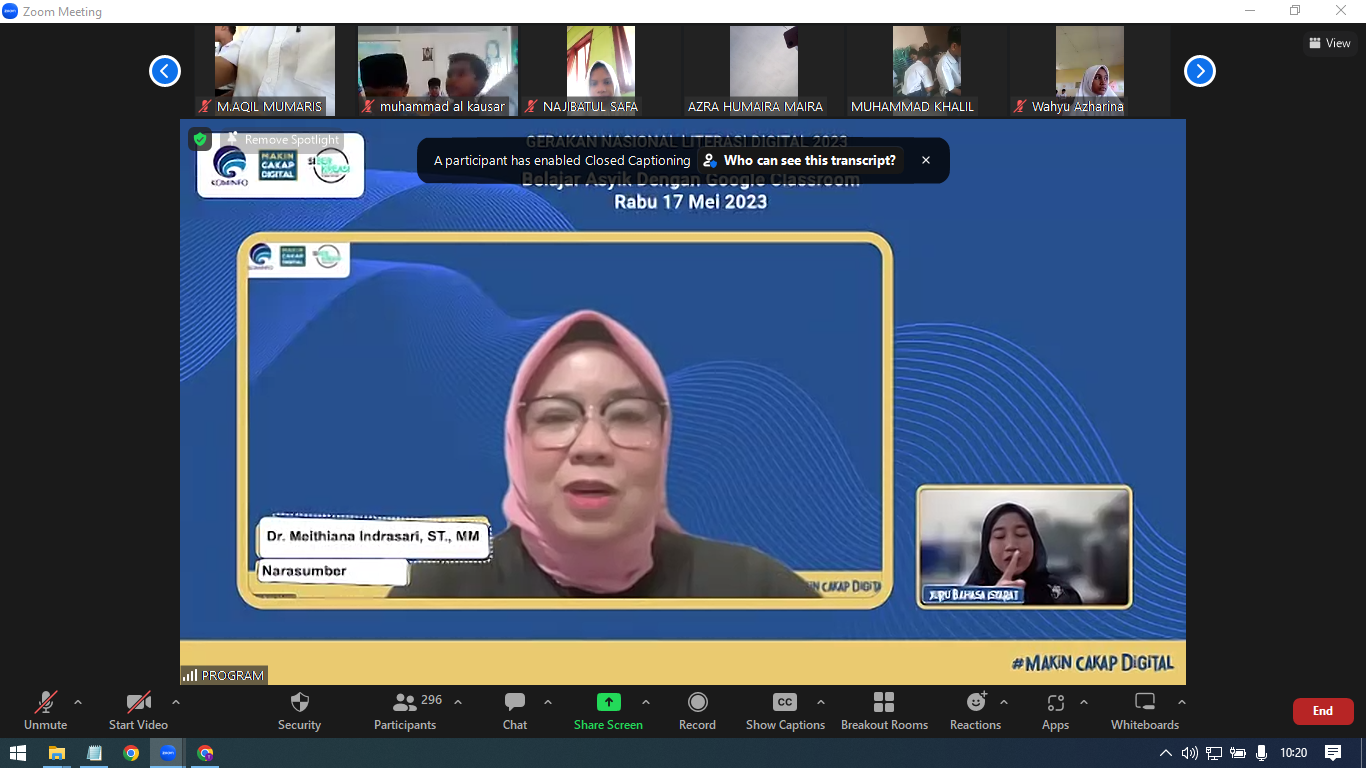Show next participants with the right arrow
This screenshot has width=1366, height=768.
tap(1200, 71)
